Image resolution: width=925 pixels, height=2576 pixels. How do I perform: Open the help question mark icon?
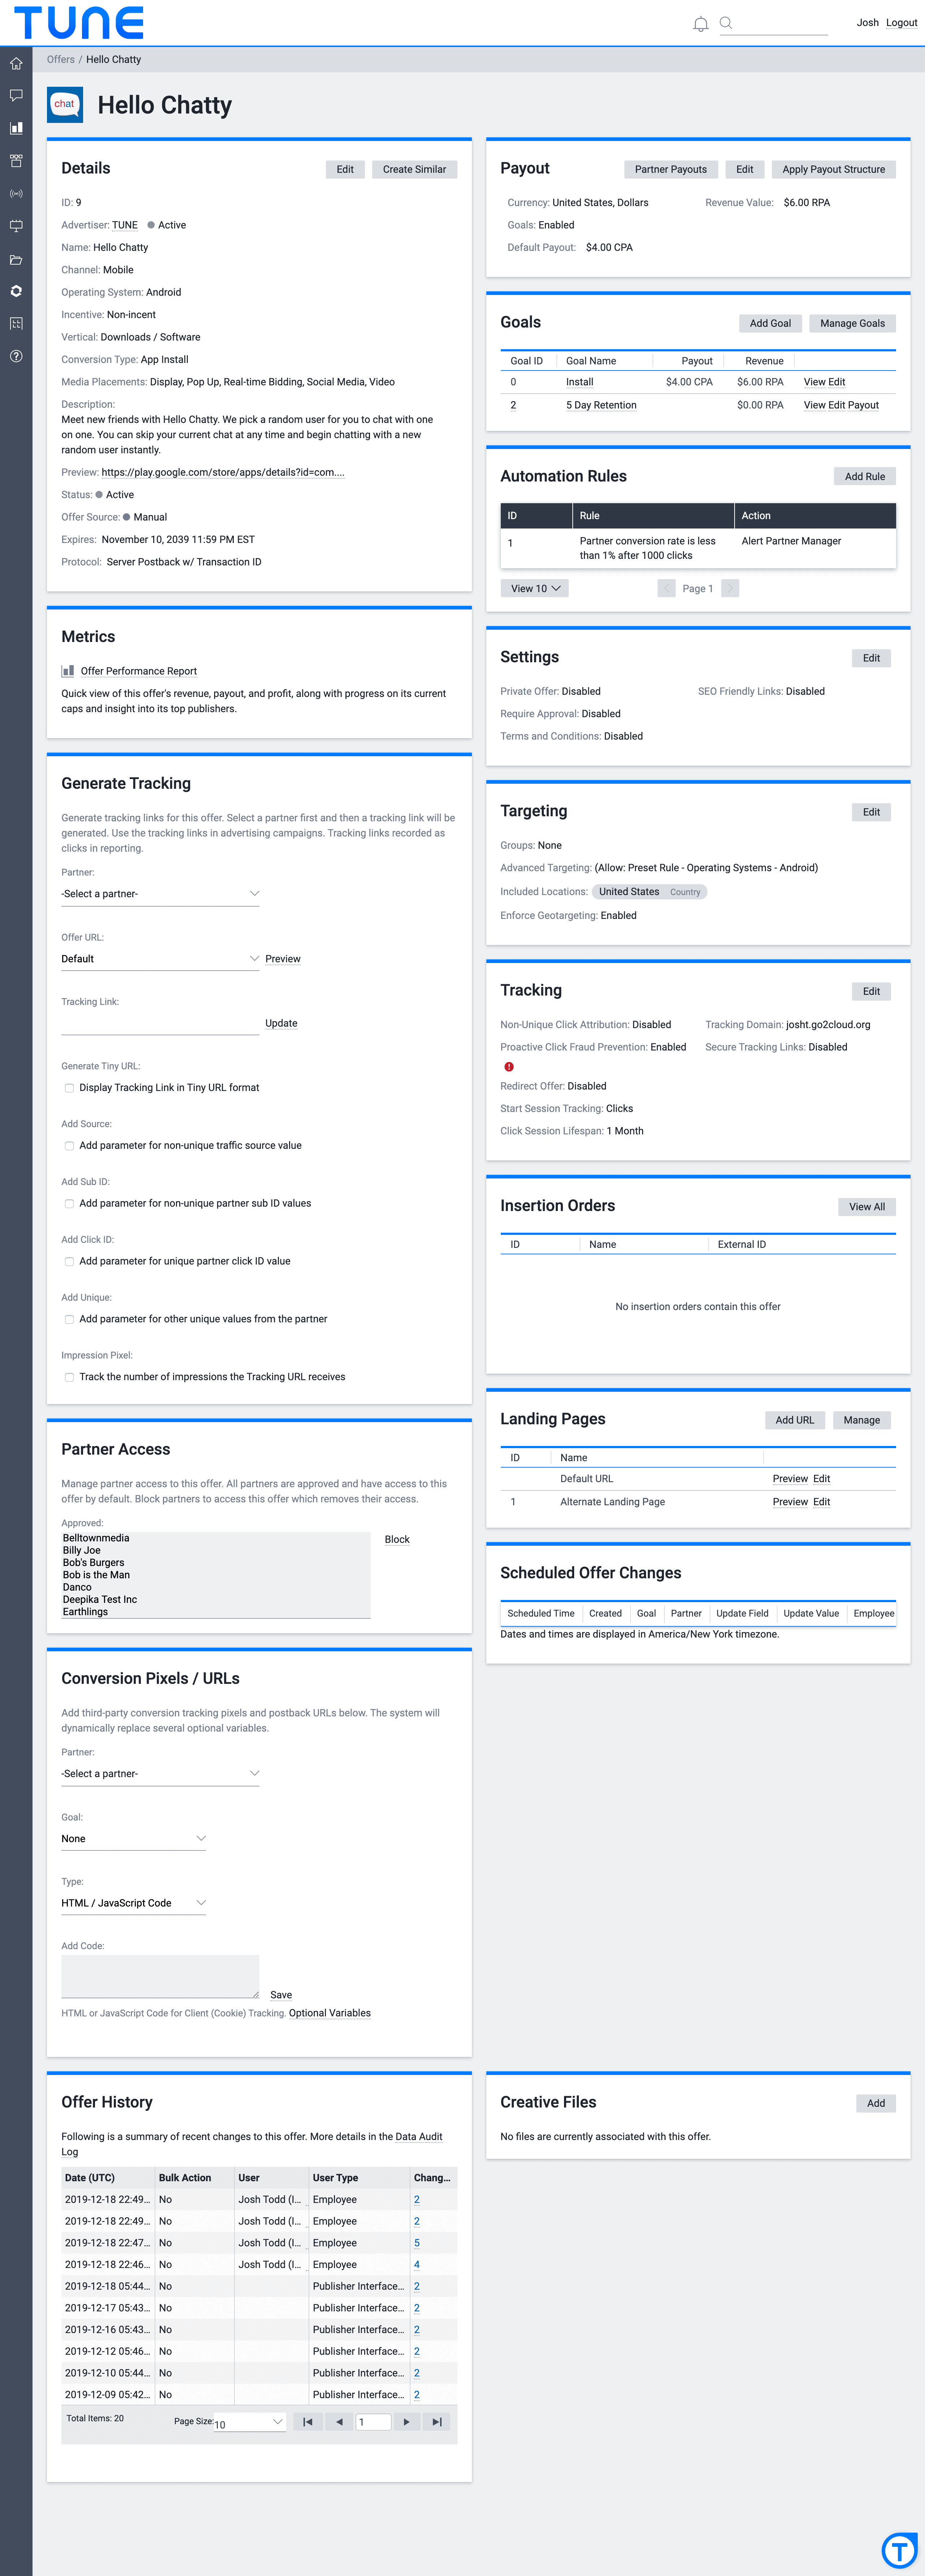(x=16, y=356)
